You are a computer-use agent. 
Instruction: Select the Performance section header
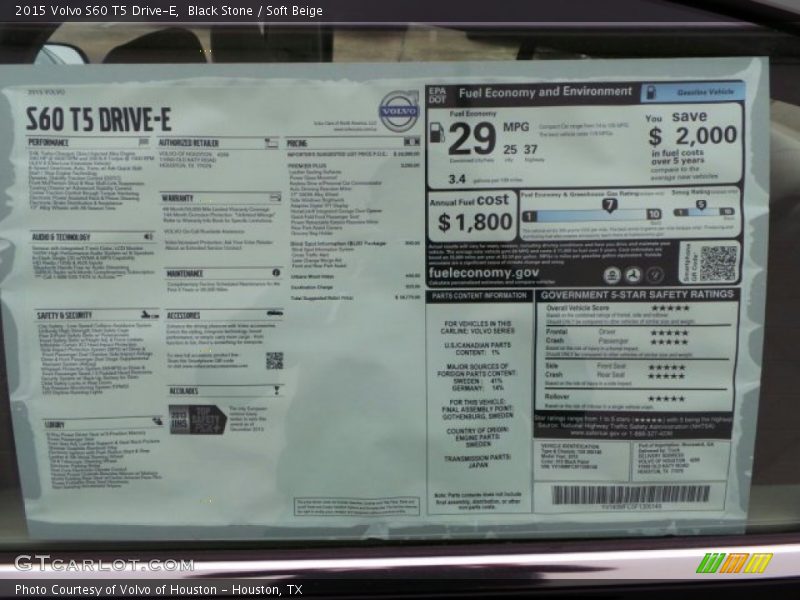click(50, 143)
